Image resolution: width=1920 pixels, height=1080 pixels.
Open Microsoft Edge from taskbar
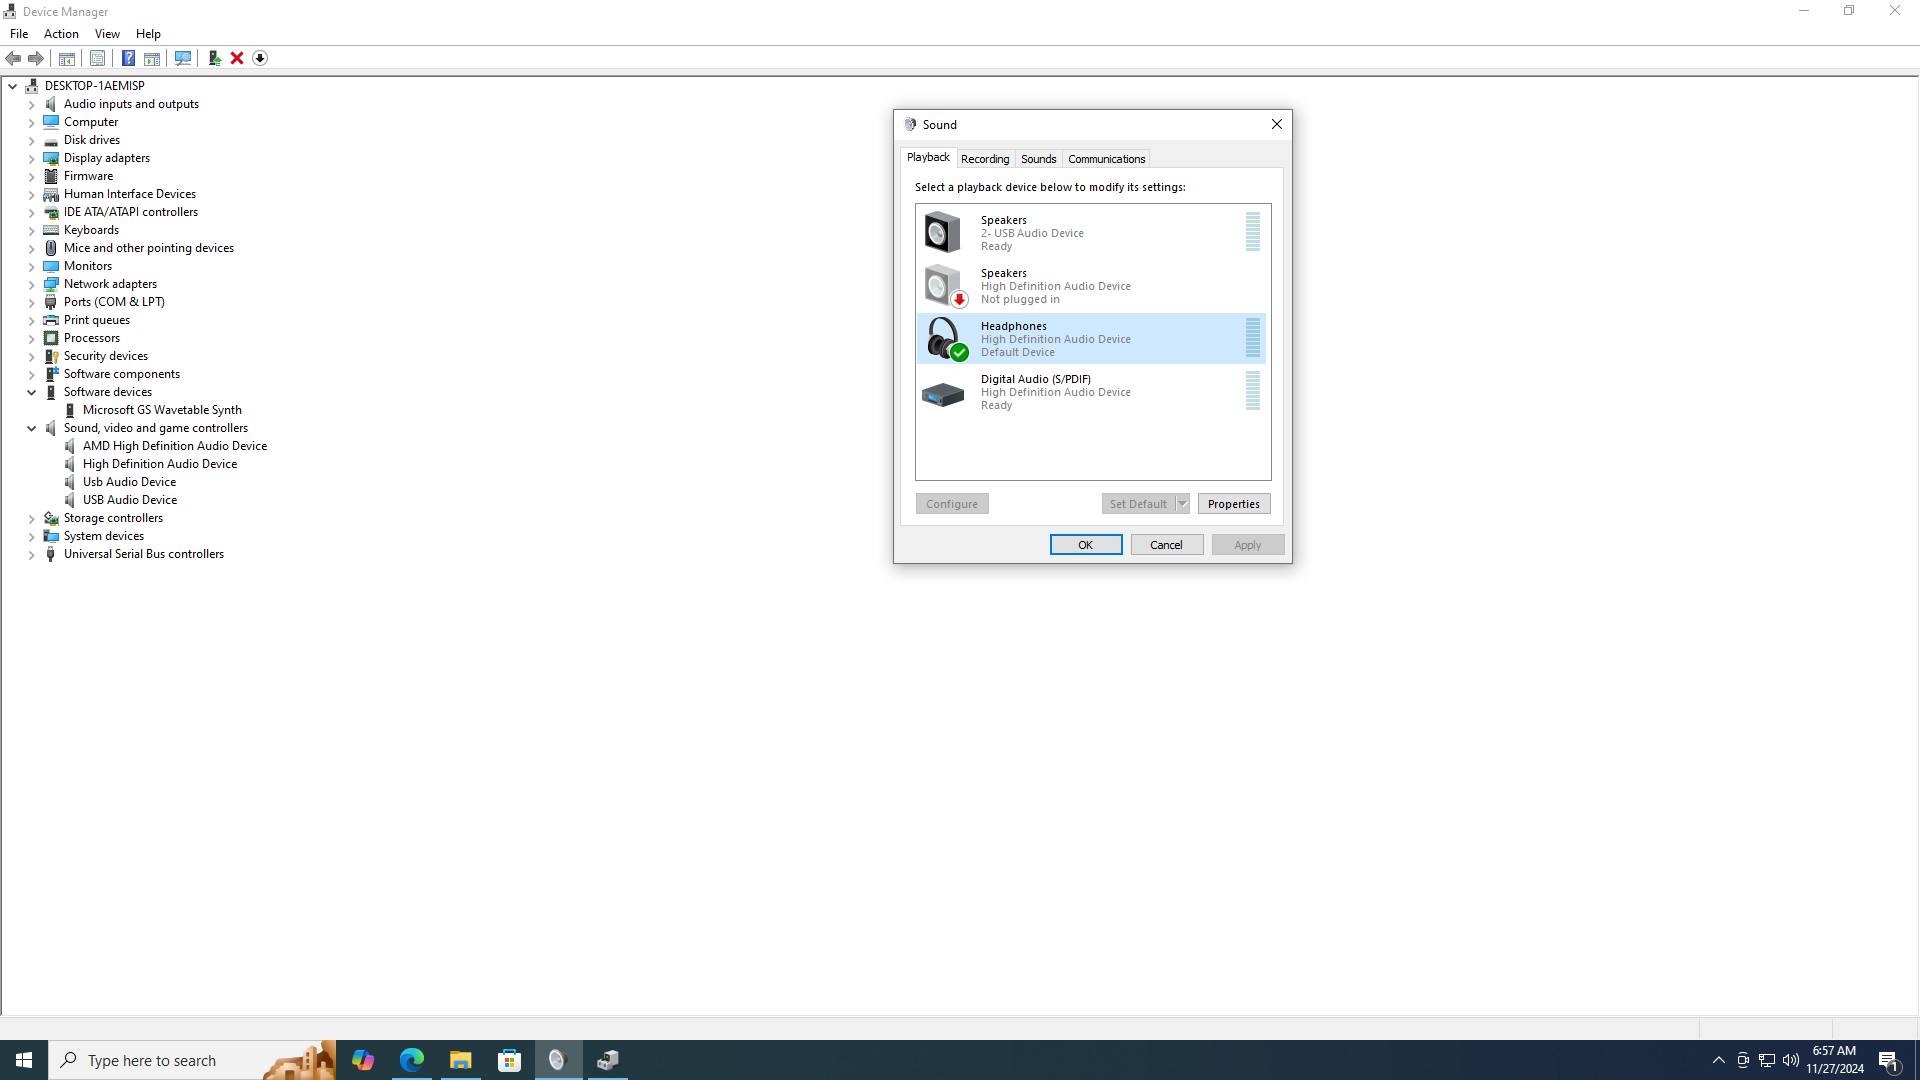[412, 1060]
